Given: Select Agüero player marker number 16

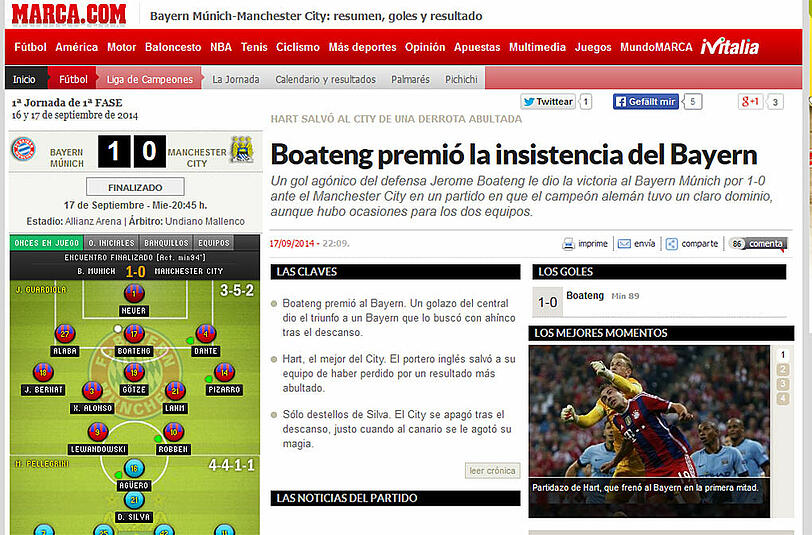Looking at the screenshot, I should coord(134,469).
